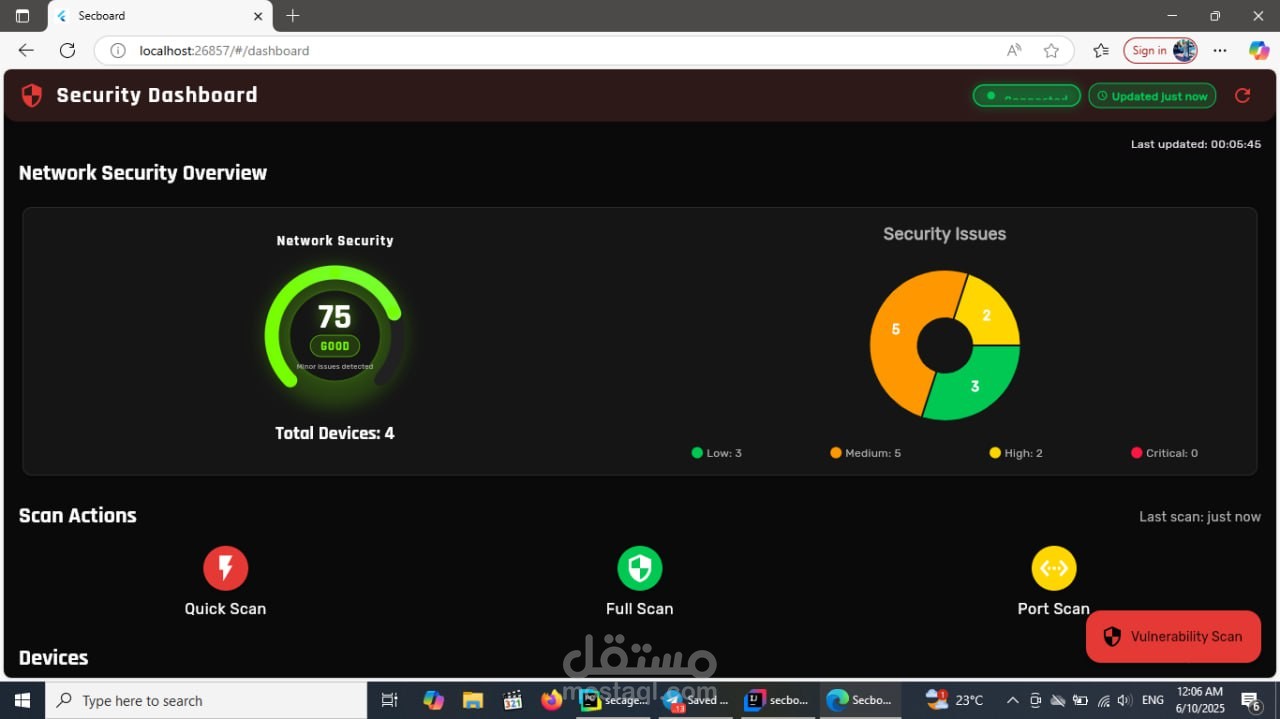1280x719 pixels.
Task: Click the 'Low: 3' legend entry
Action: point(716,453)
